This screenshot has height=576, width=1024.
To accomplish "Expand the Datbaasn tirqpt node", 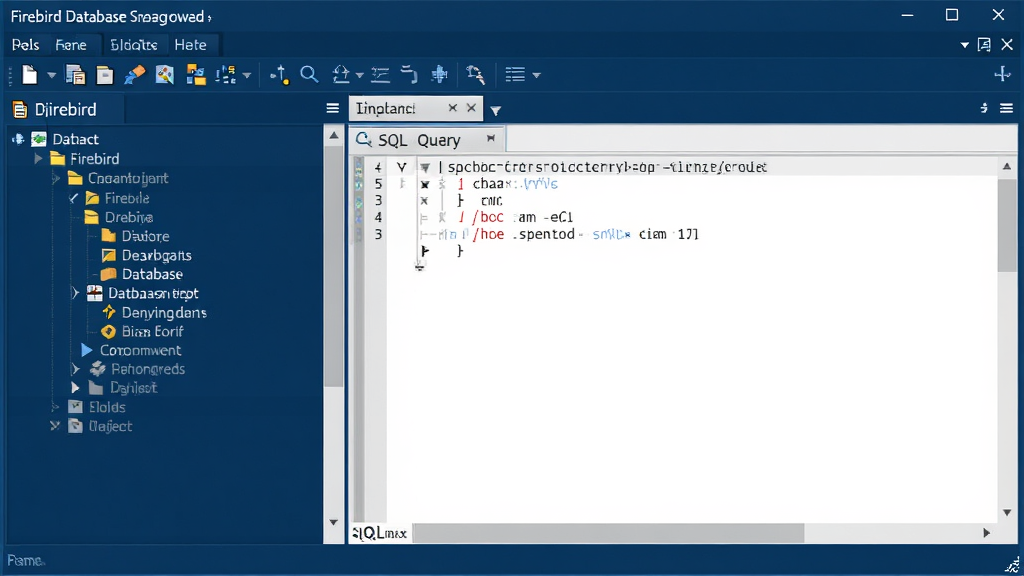I will tap(75, 293).
